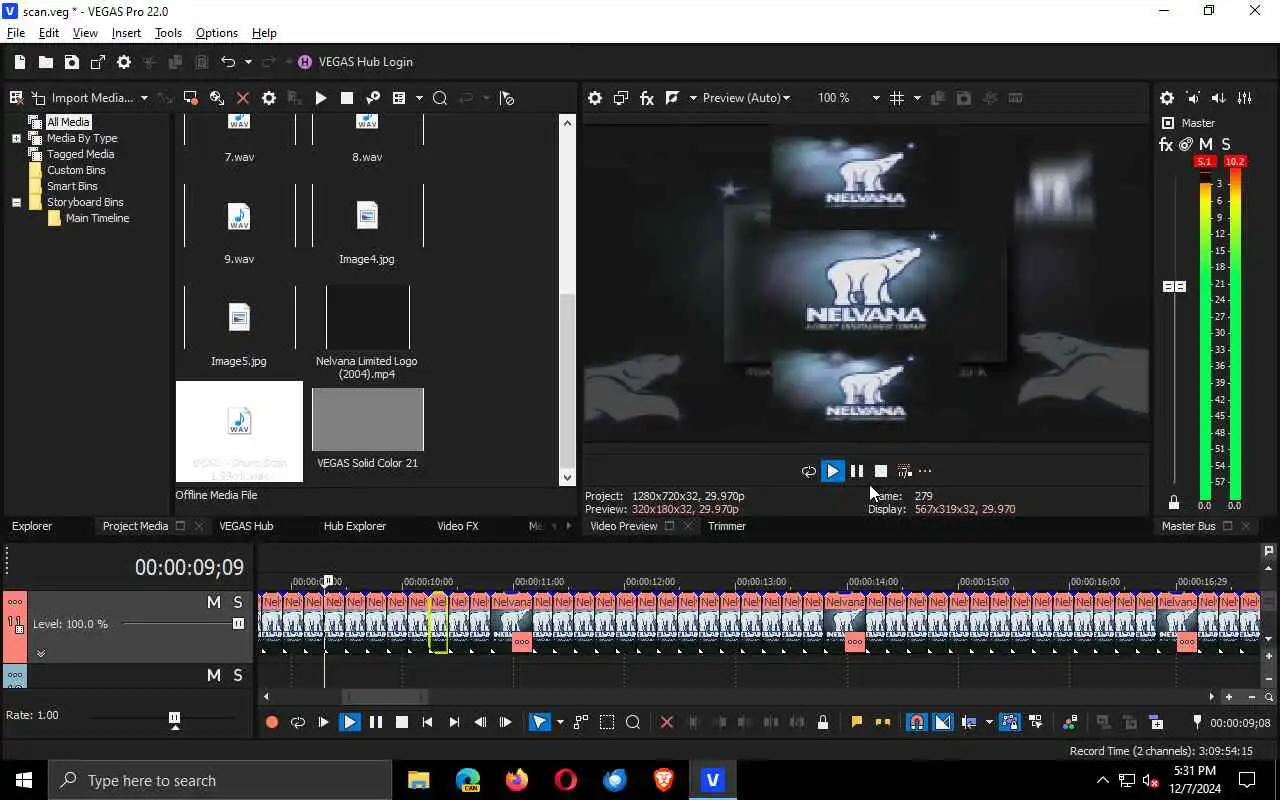Delete selection with timeline red X

(x=667, y=722)
